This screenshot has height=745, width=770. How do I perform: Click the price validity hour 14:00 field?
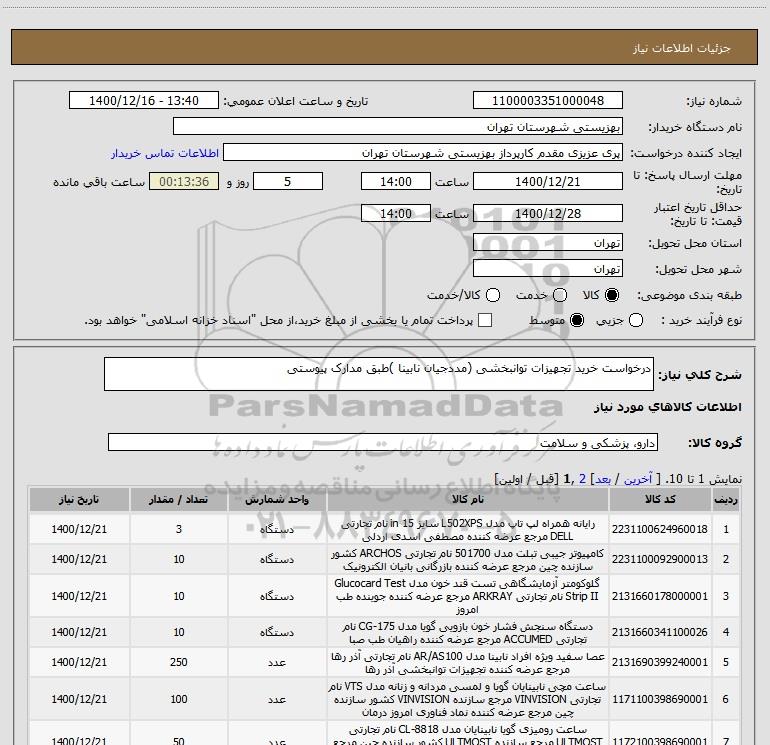pyautogui.click(x=396, y=213)
